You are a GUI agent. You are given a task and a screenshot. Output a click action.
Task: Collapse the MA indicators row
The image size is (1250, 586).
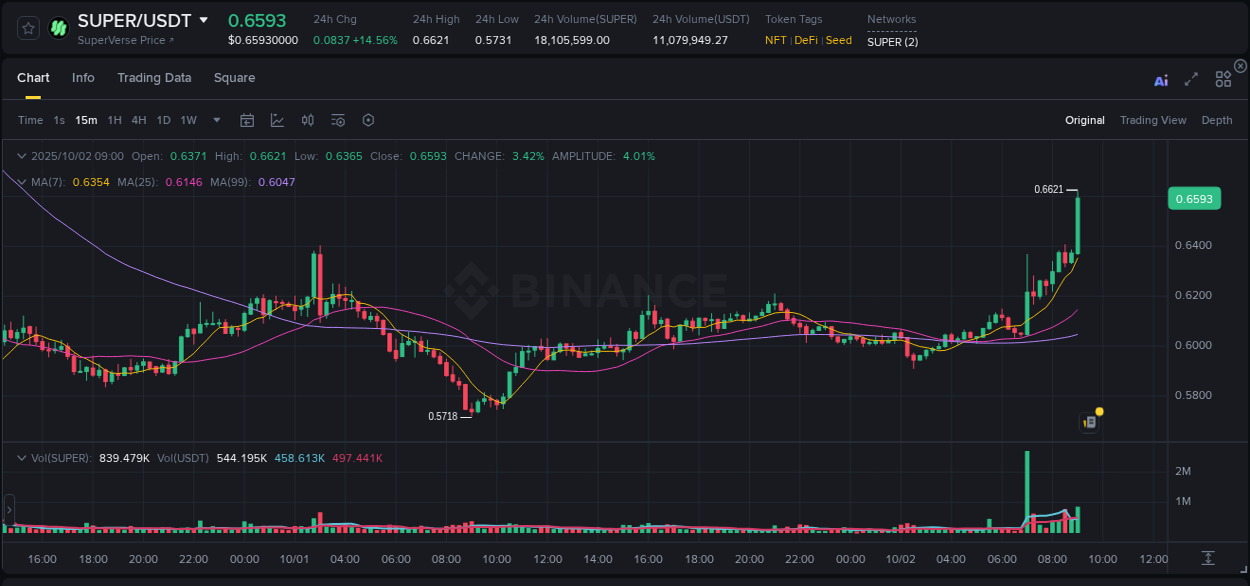[x=21, y=182]
